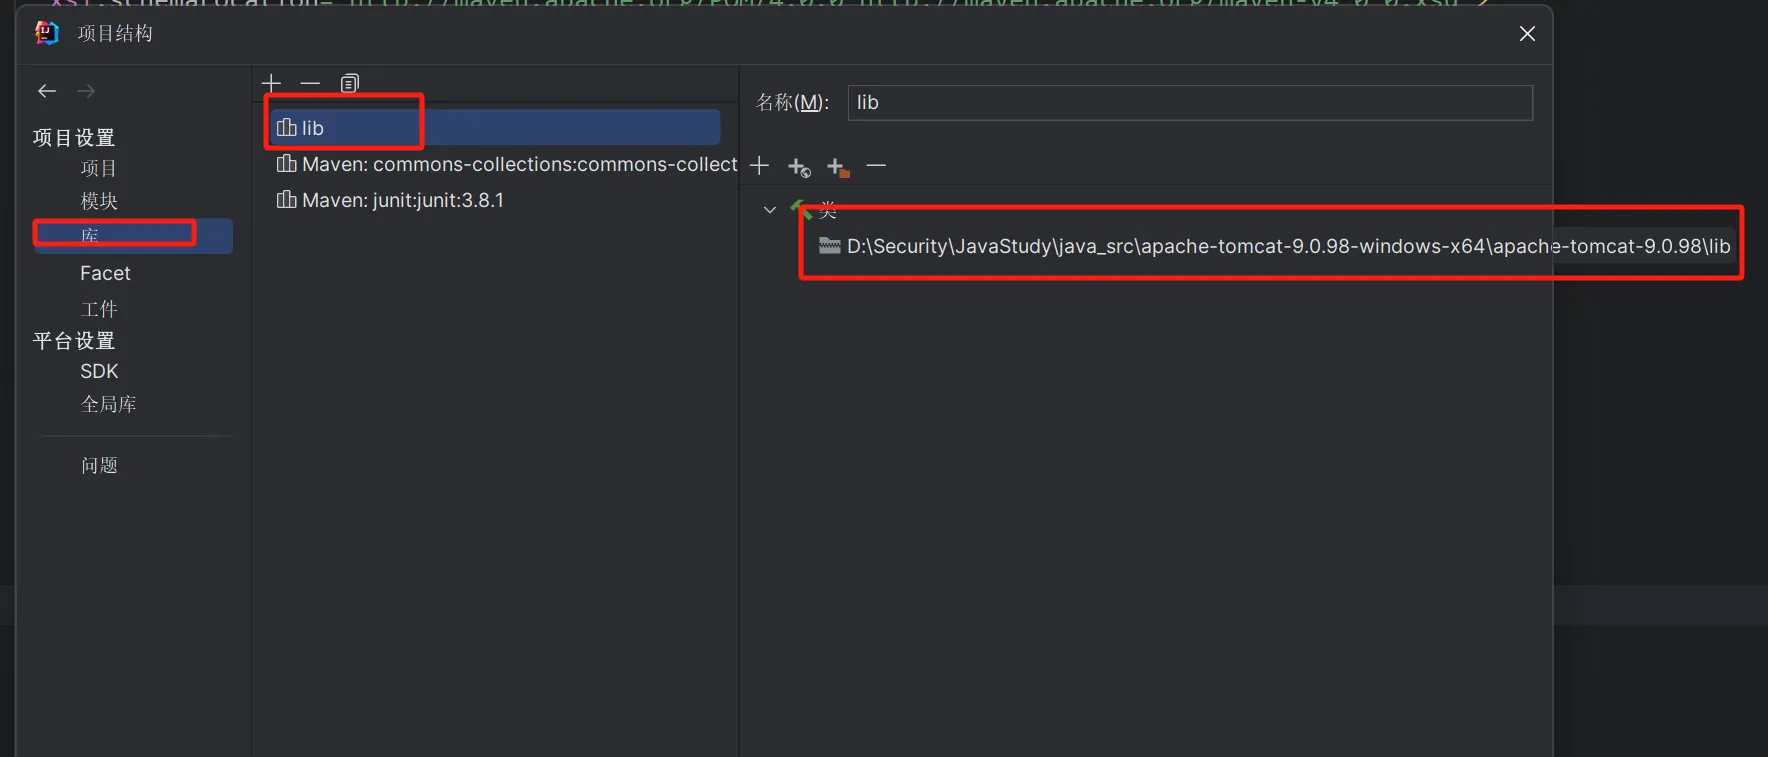Collapse the 类 classes node
Viewport: 1768px width, 757px height.
click(x=769, y=210)
